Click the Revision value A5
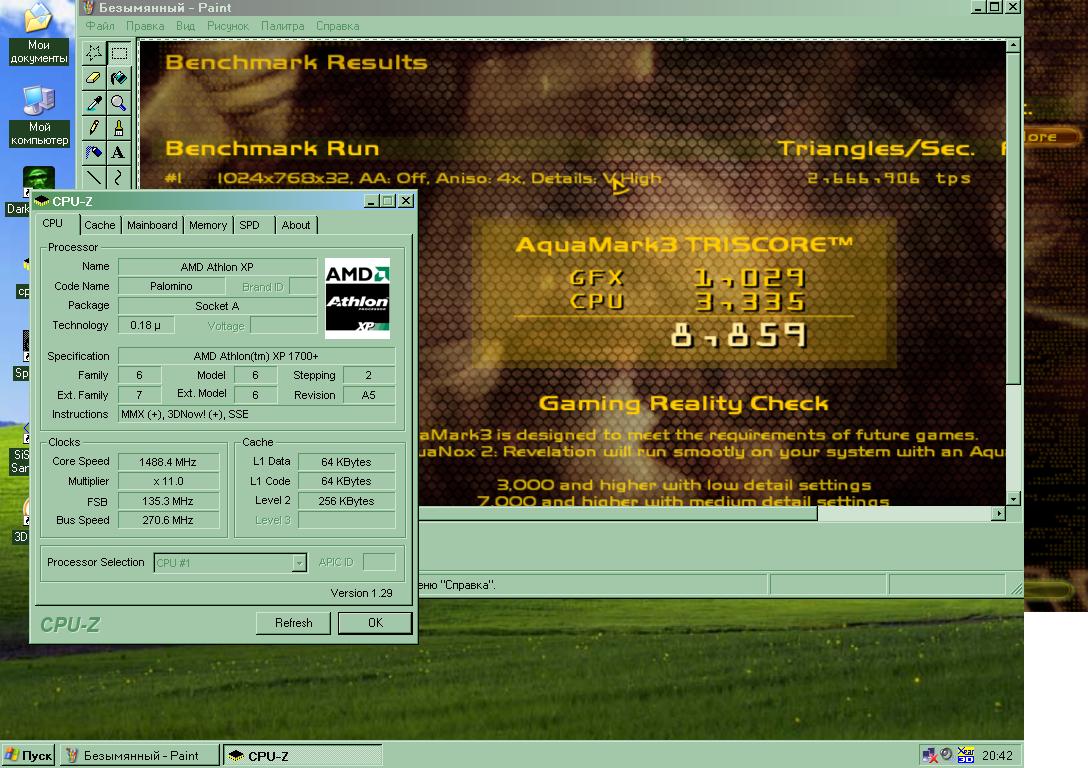1088x768 pixels. (368, 395)
